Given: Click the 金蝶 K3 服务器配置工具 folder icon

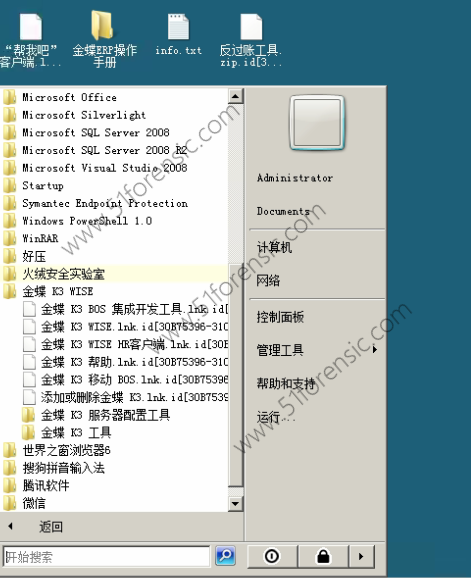Looking at the screenshot, I should tap(28, 415).
